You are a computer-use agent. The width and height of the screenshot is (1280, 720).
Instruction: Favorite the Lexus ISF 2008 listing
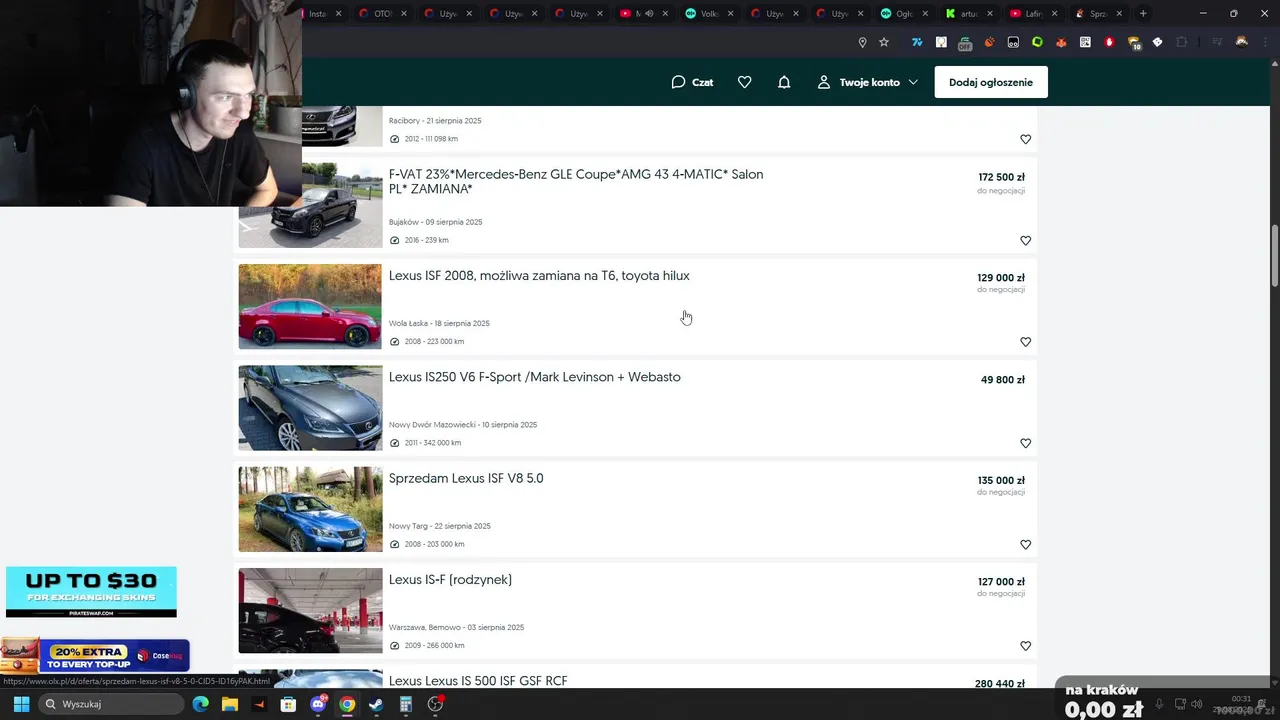[1025, 341]
